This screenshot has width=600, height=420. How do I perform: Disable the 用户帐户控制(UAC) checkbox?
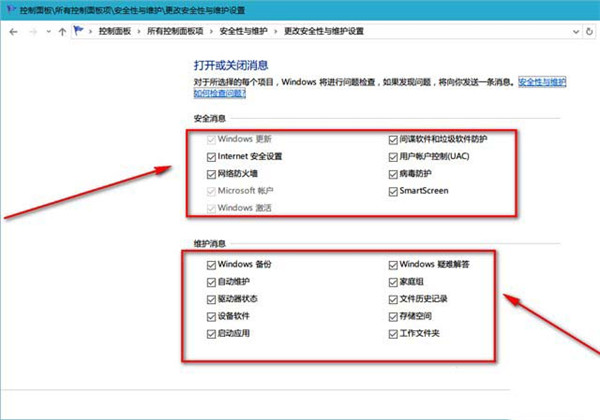[392, 156]
